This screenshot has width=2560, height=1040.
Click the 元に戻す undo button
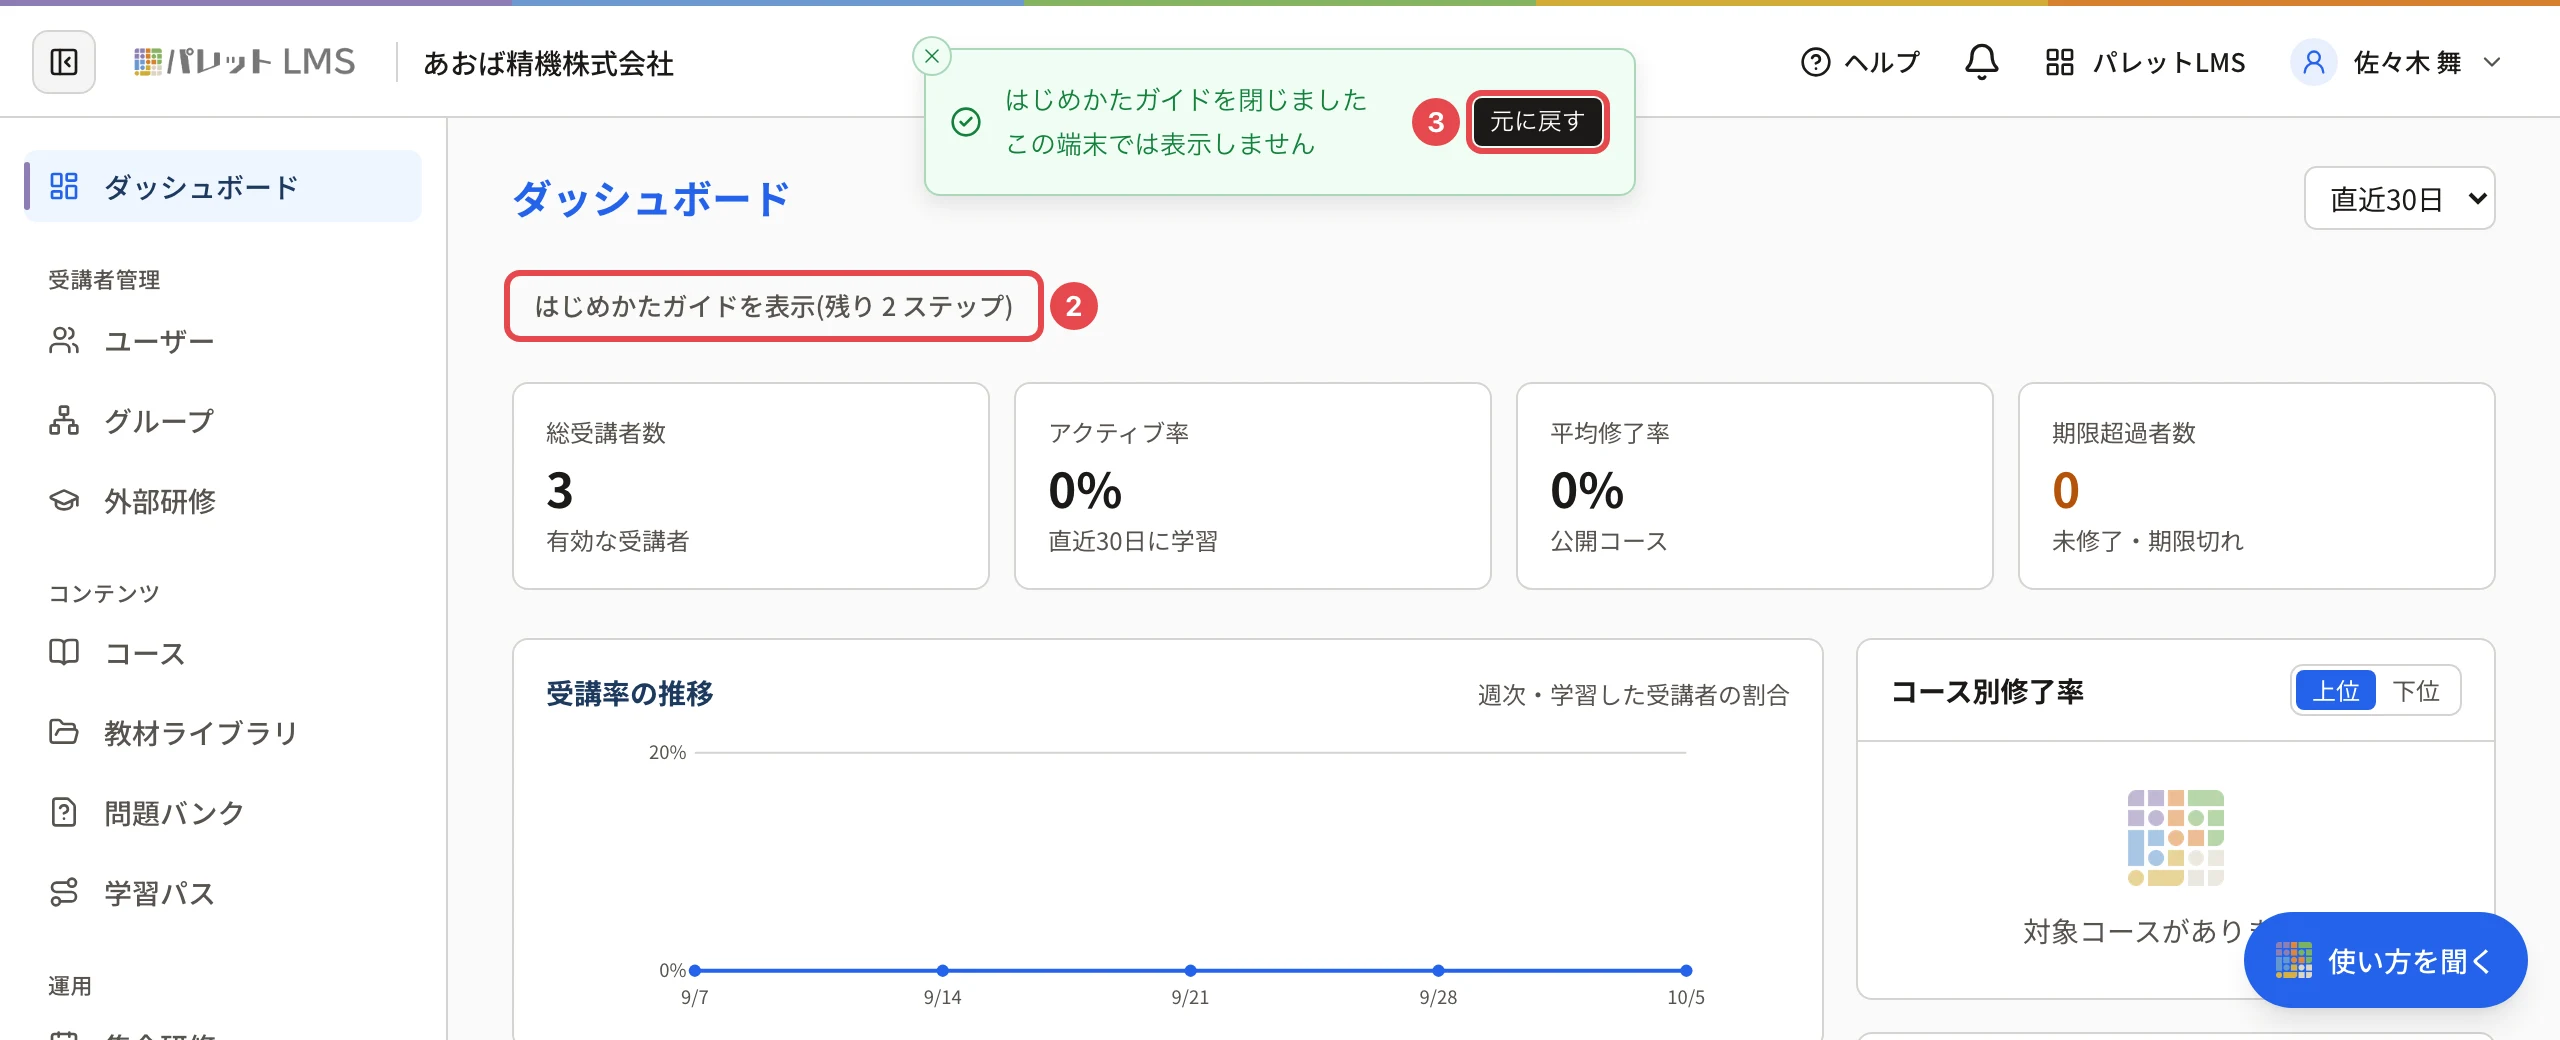click(x=1537, y=122)
